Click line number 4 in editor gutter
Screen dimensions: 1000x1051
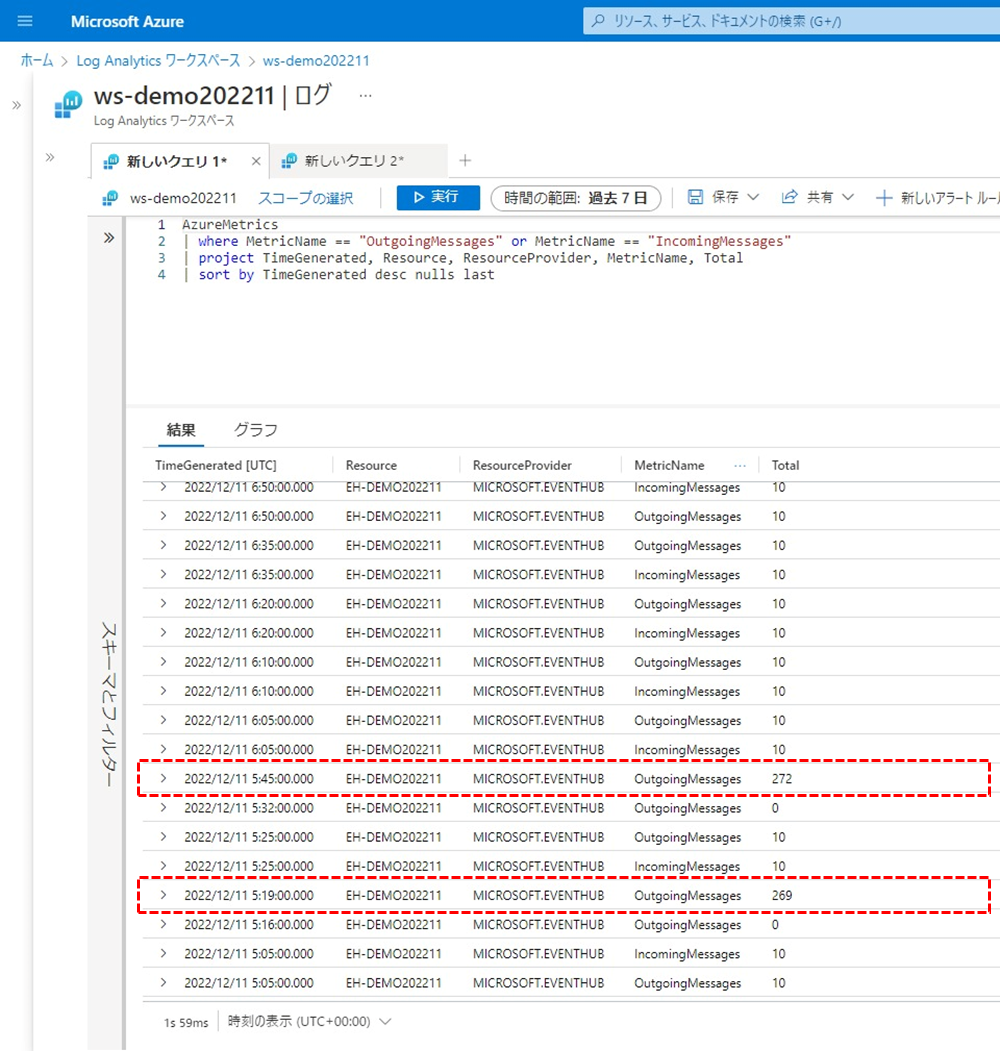click(162, 275)
